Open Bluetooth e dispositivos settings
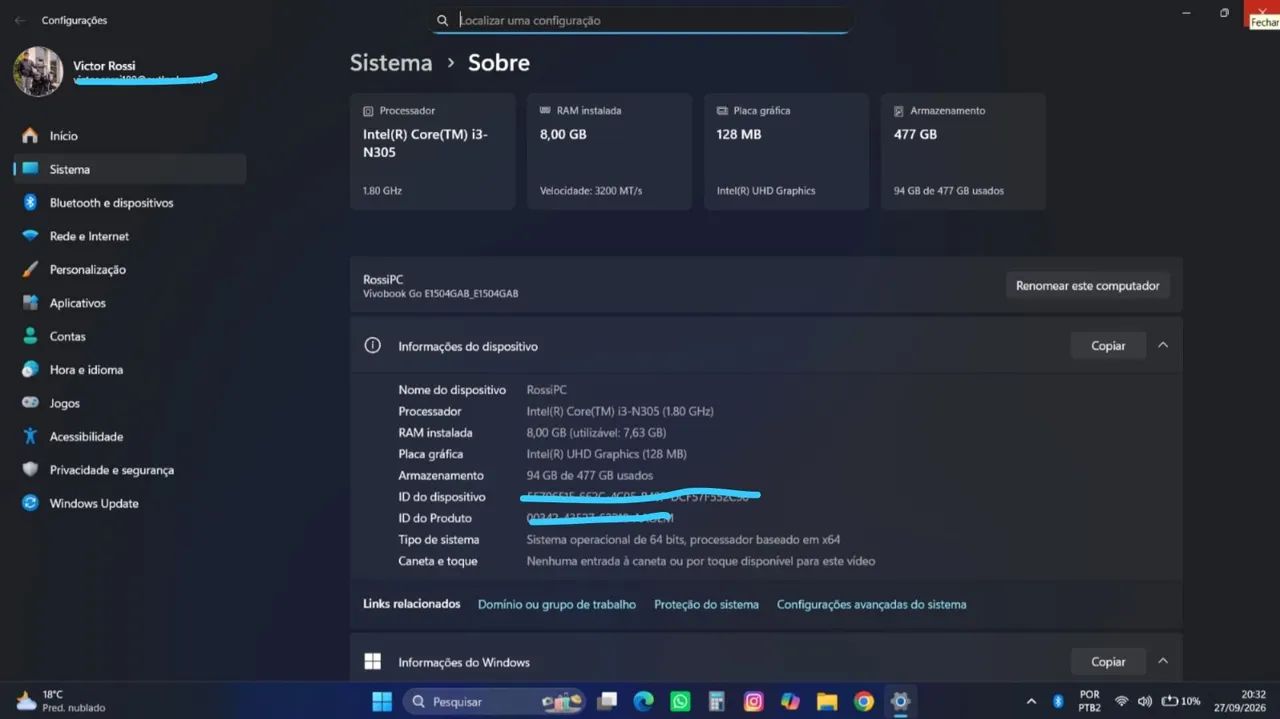The image size is (1280, 719). click(x=128, y=203)
